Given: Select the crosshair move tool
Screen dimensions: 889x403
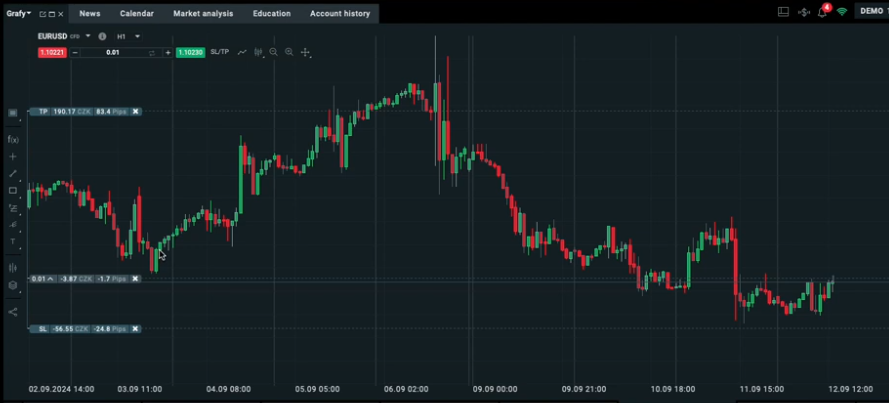Looking at the screenshot, I should tap(305, 52).
